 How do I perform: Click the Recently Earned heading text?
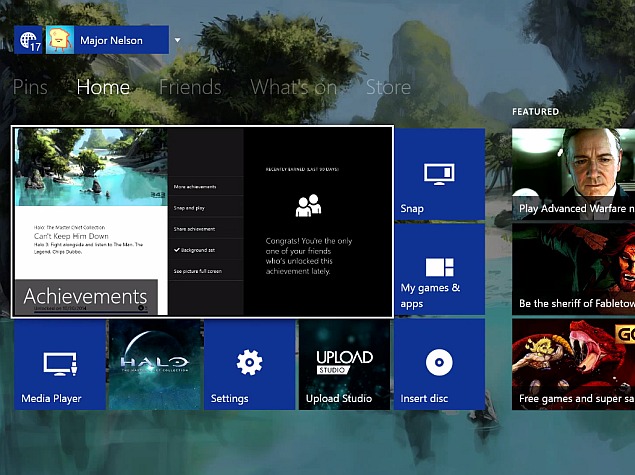coord(302,169)
